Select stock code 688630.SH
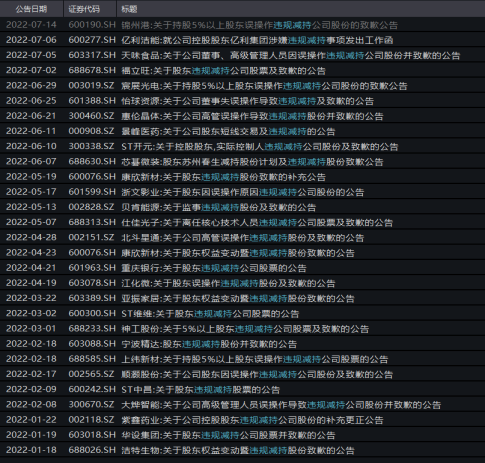The image size is (485, 463). click(92, 162)
